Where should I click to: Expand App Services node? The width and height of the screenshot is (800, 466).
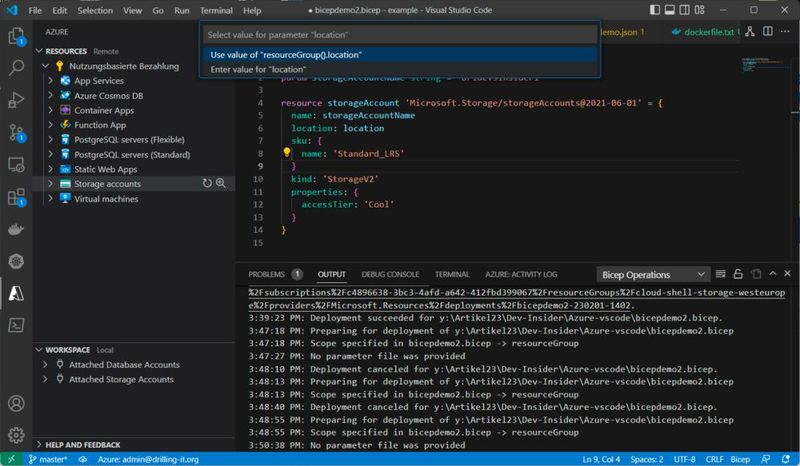click(x=51, y=81)
